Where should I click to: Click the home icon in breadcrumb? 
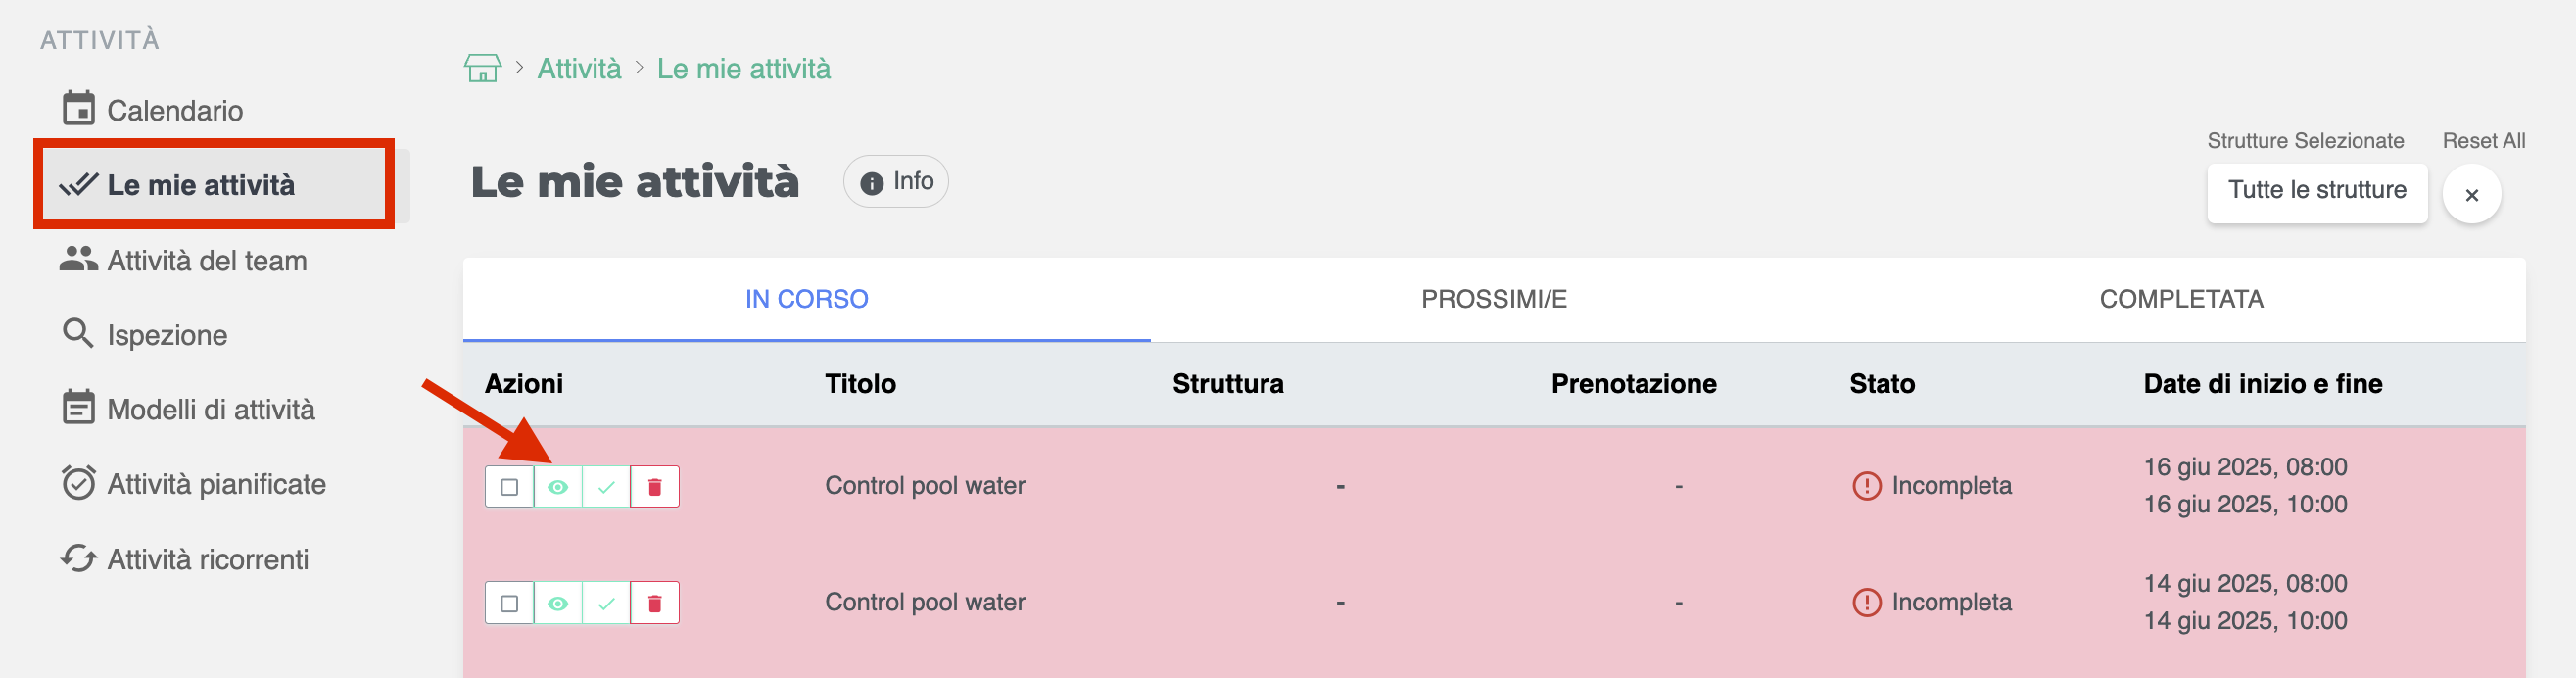(482, 68)
